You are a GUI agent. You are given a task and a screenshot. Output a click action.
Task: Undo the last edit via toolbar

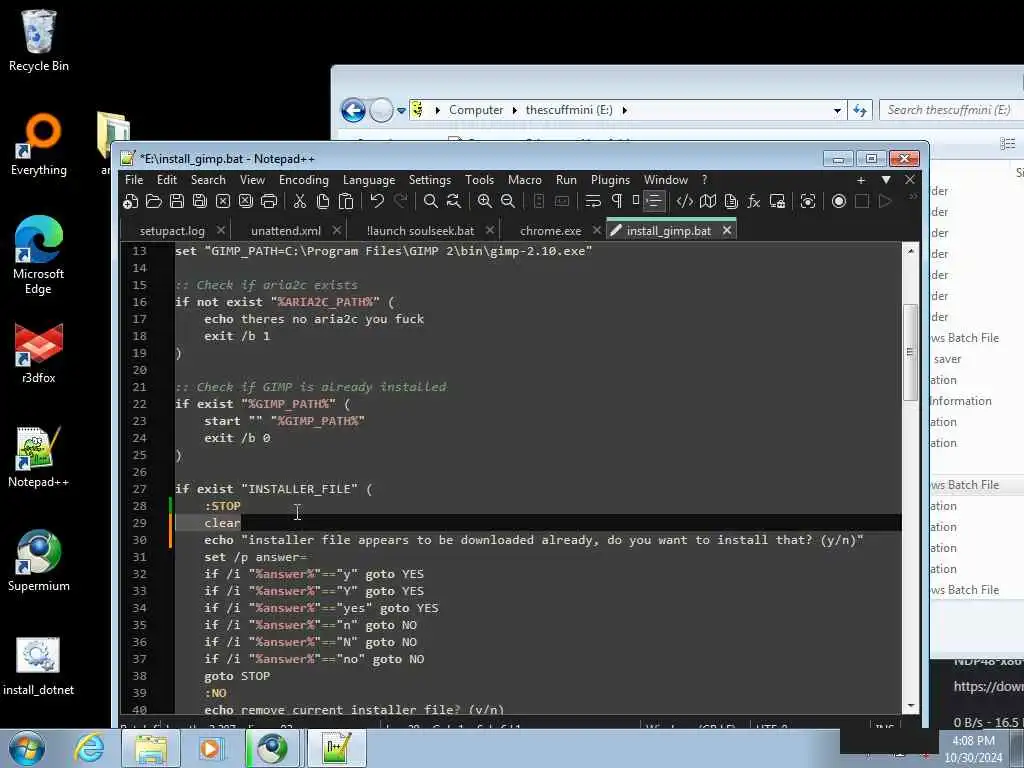(x=377, y=202)
